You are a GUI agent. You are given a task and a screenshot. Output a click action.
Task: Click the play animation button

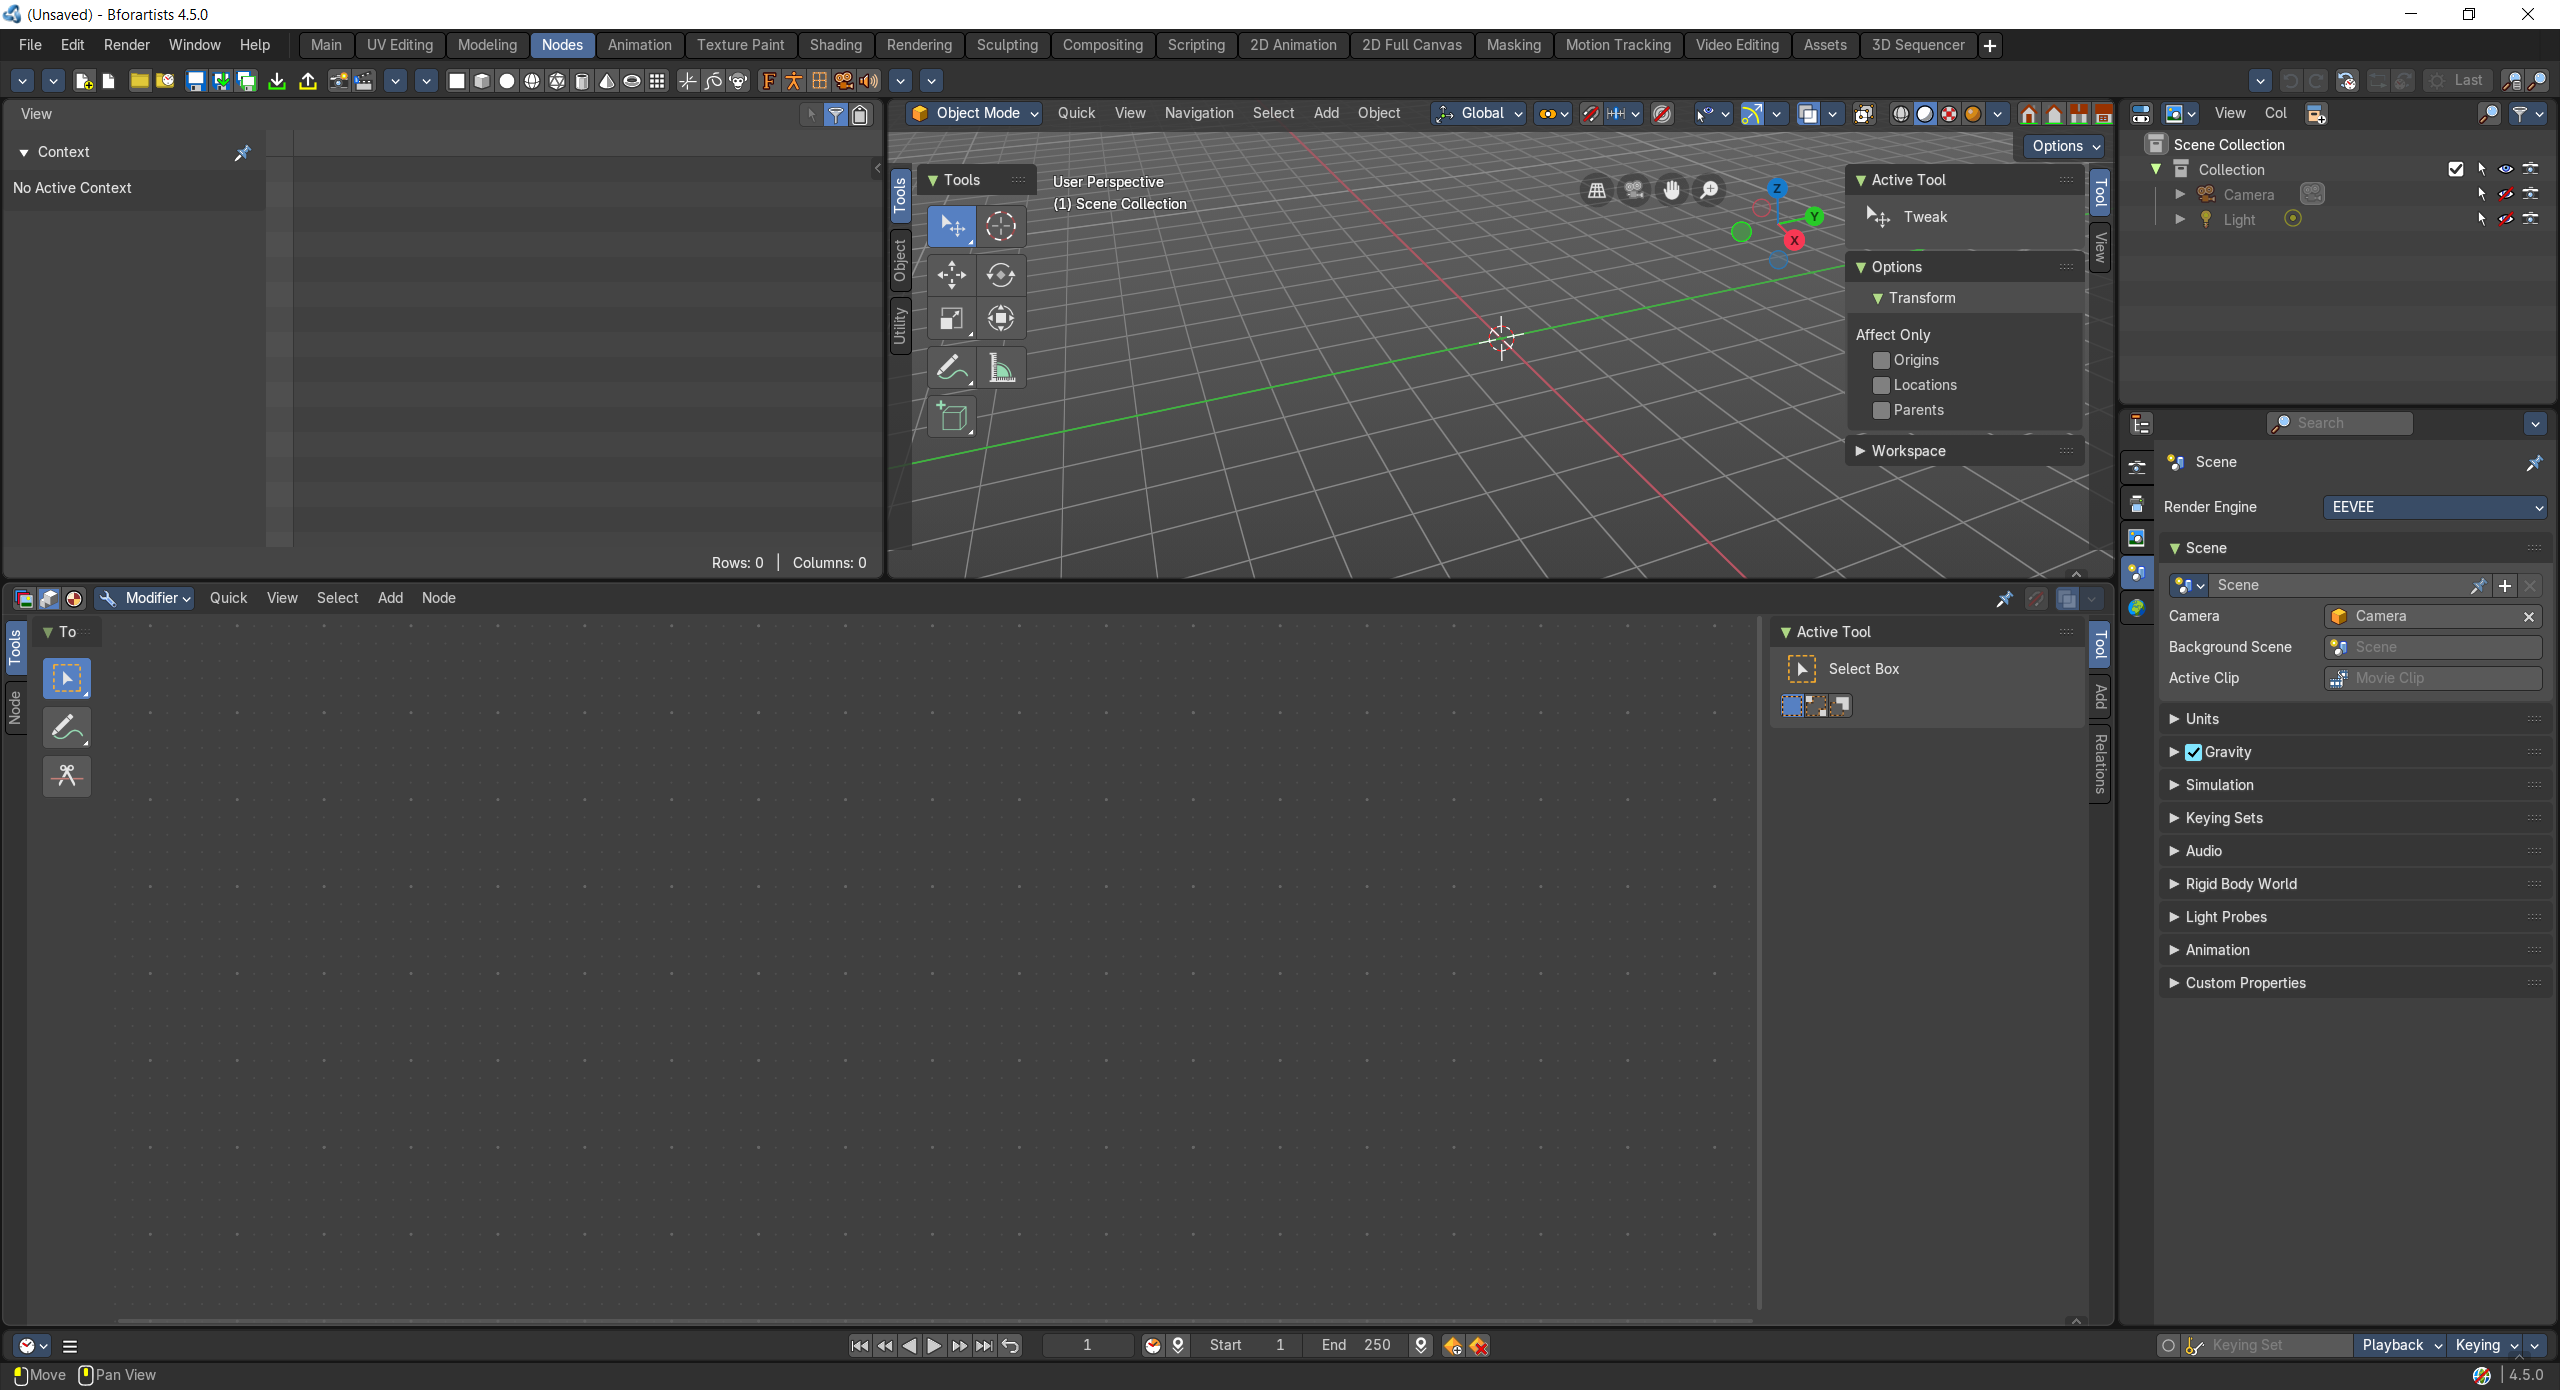pos(934,1346)
